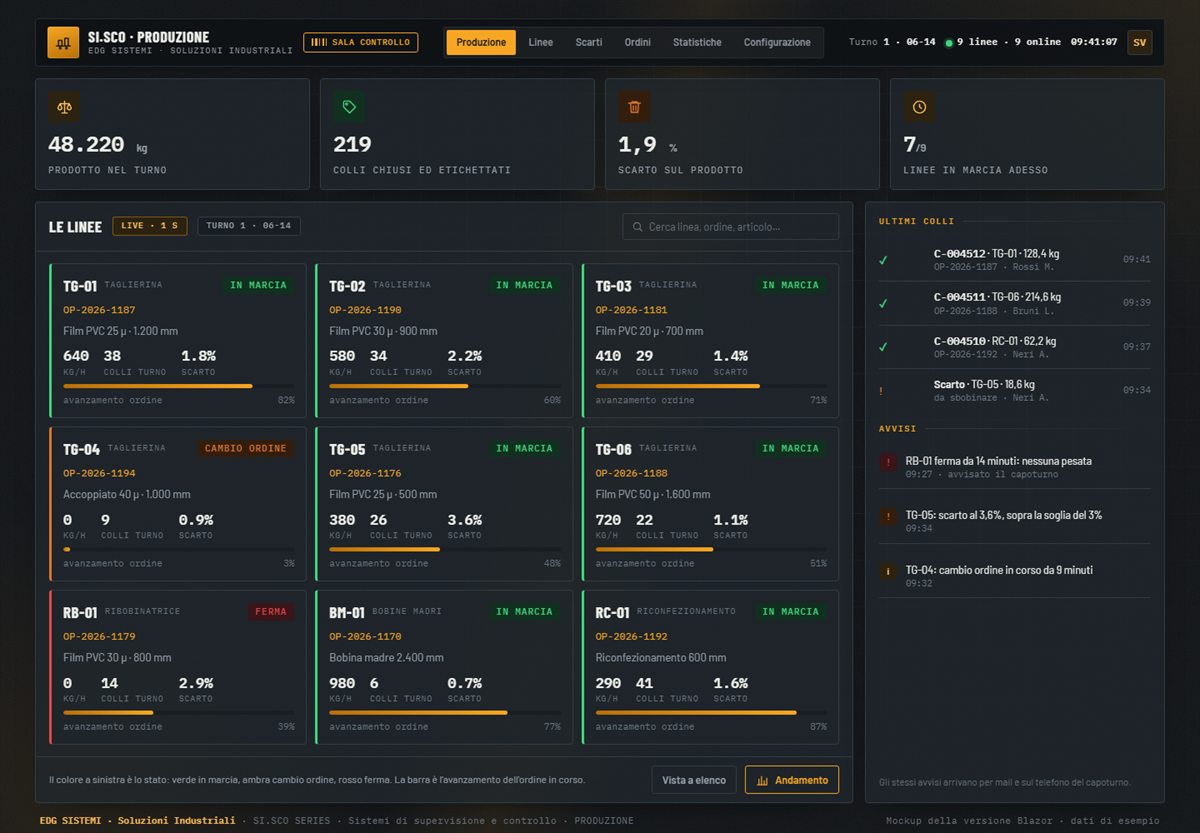Click the Cambio Ordine badge on TG-04
This screenshot has height=833, width=1200.
click(x=246, y=449)
